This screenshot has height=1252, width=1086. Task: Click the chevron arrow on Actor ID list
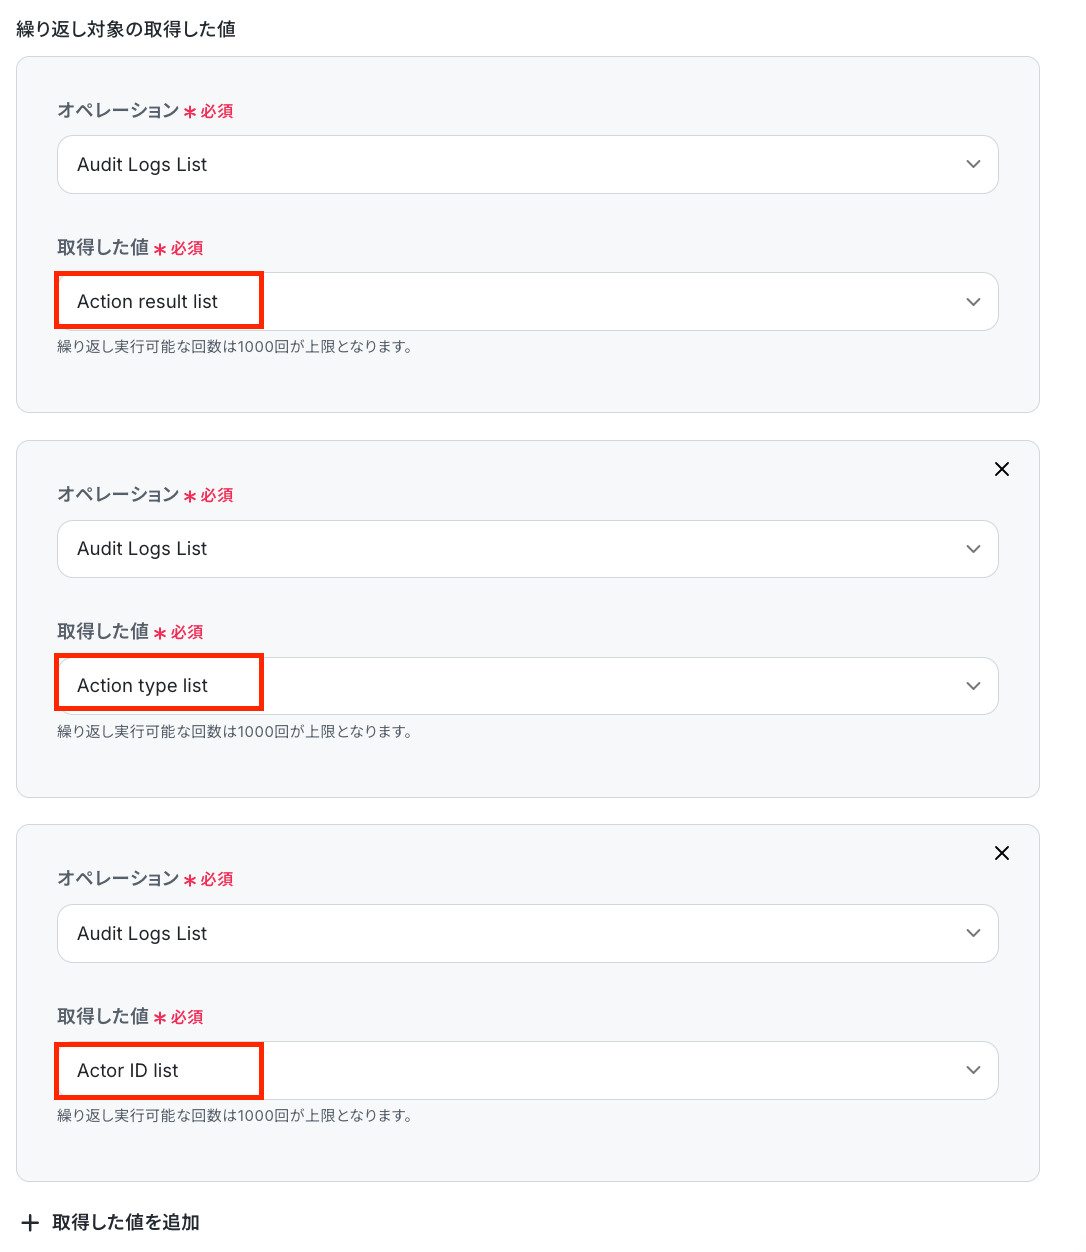point(973,1070)
